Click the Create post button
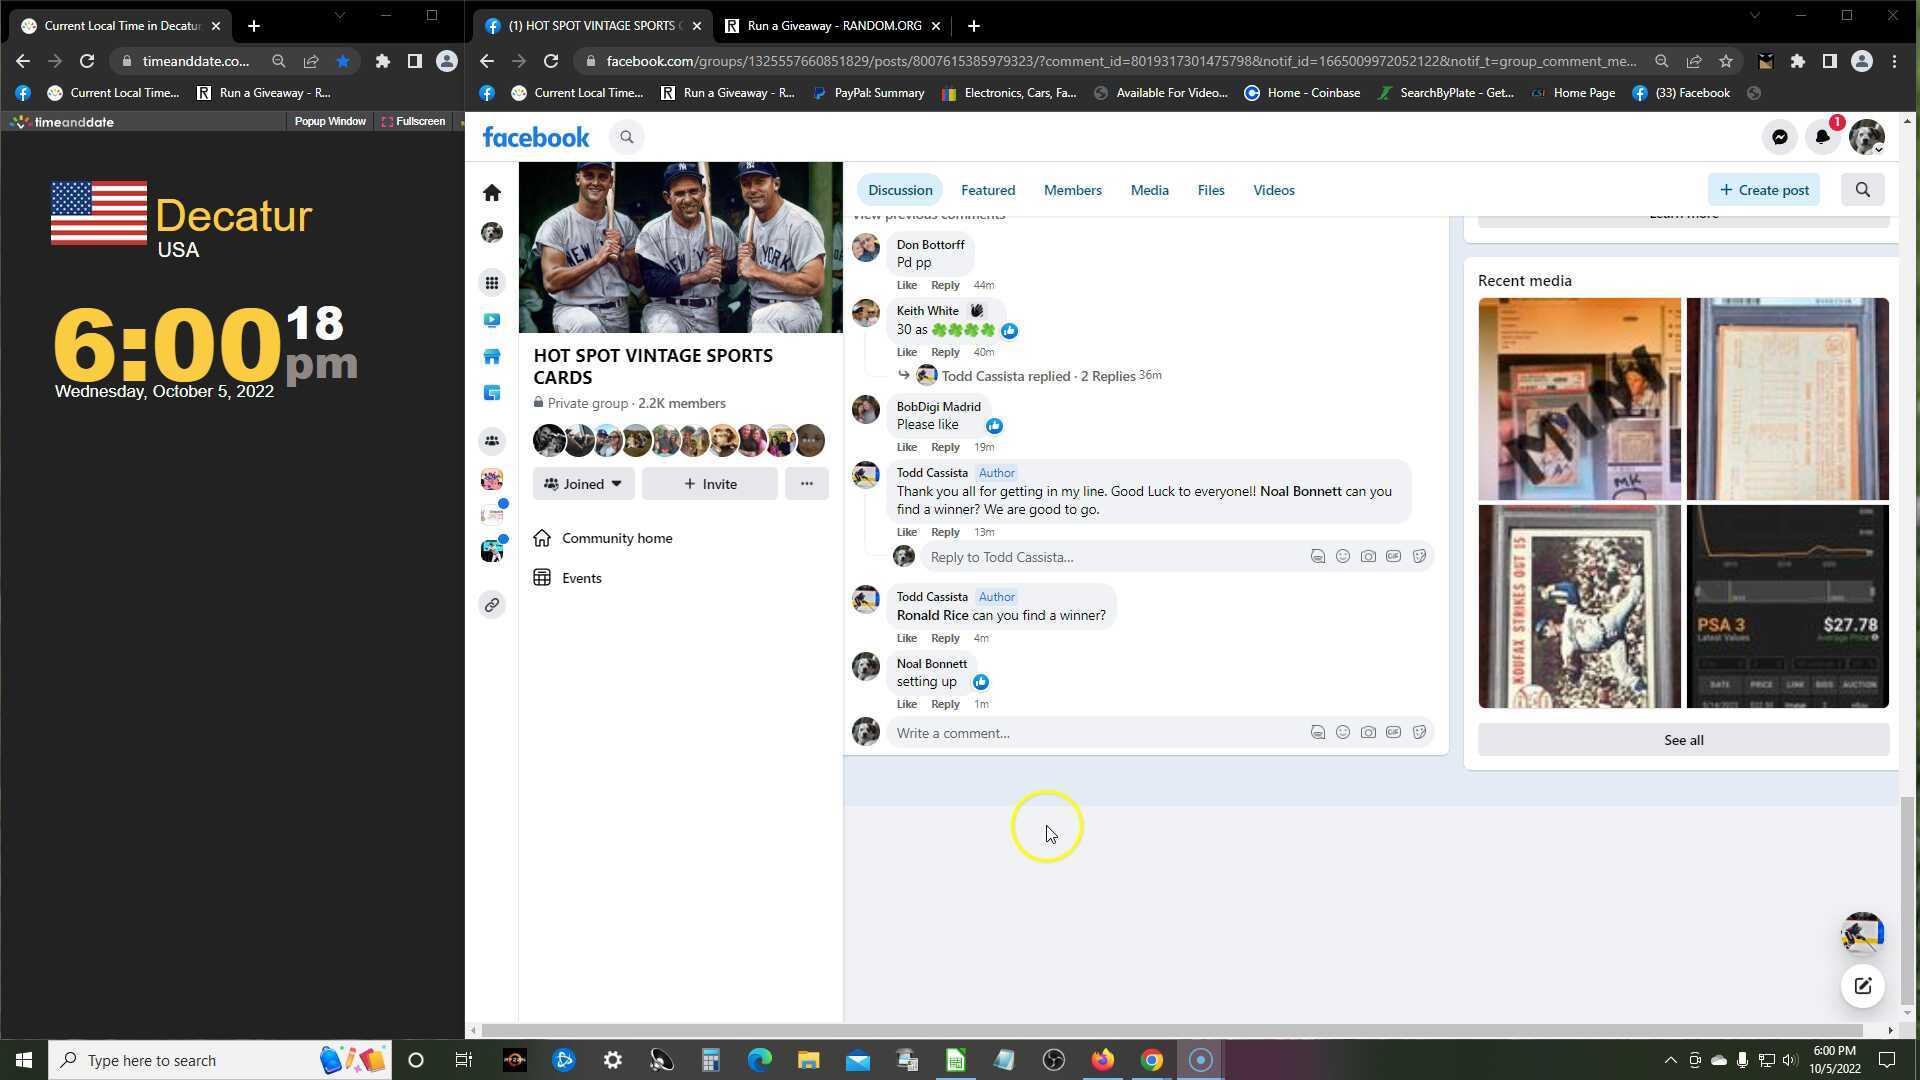Screen dimensions: 1920x1080 (1764, 190)
